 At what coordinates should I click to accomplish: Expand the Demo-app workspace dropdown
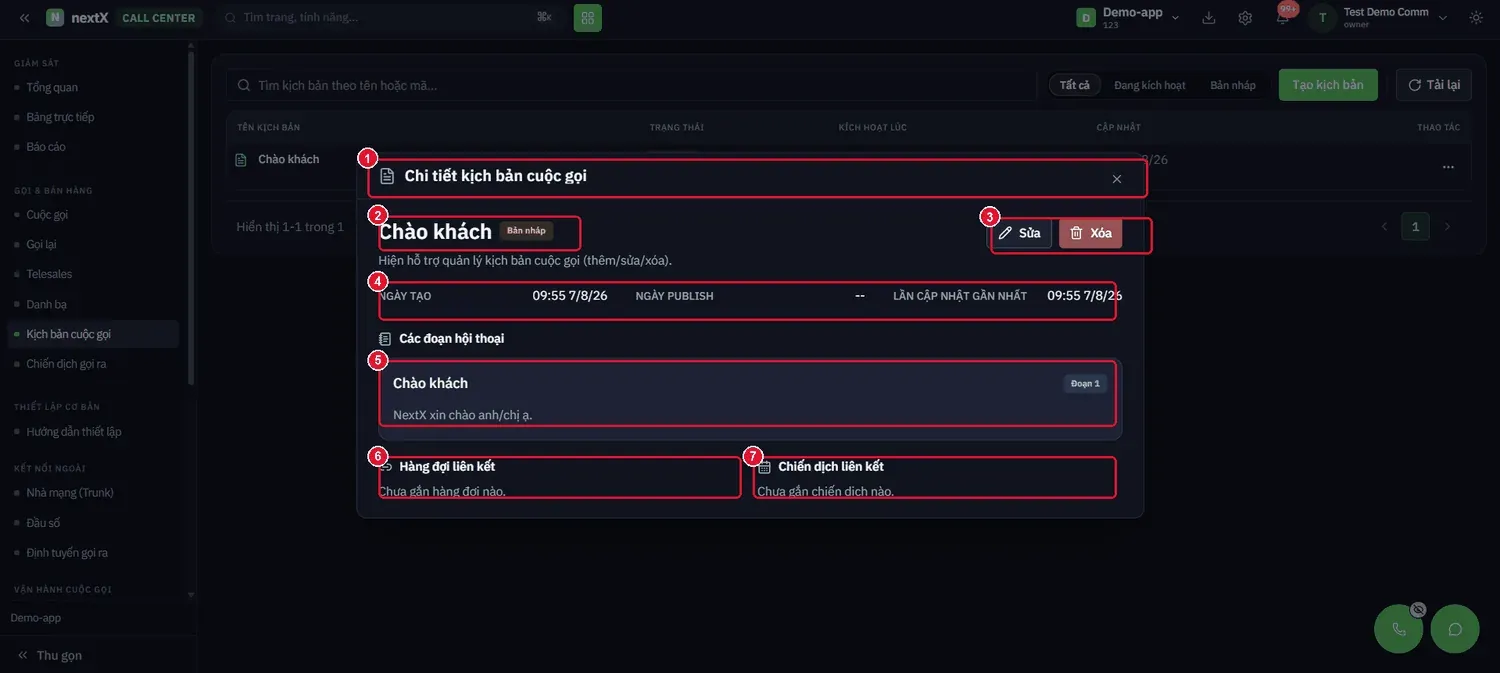click(x=1129, y=18)
